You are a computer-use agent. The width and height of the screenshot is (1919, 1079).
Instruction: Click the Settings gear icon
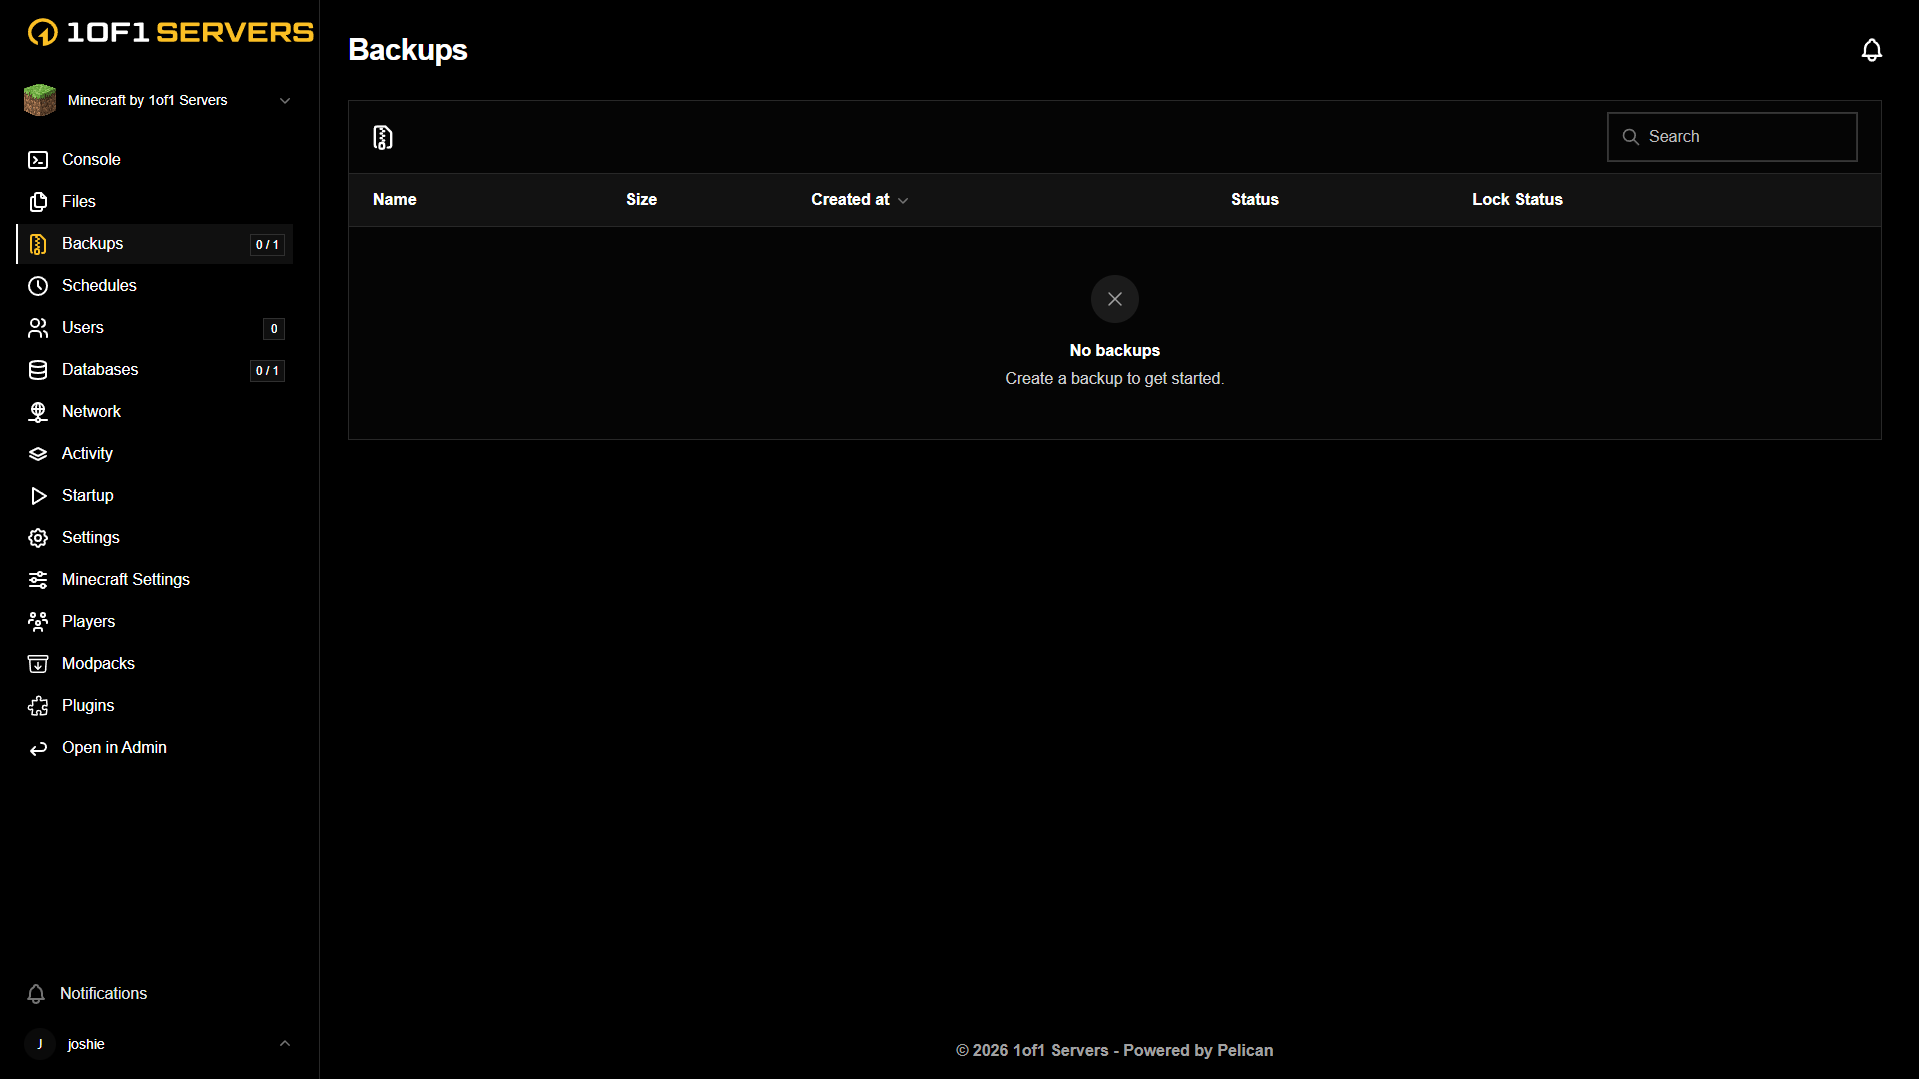(x=38, y=538)
